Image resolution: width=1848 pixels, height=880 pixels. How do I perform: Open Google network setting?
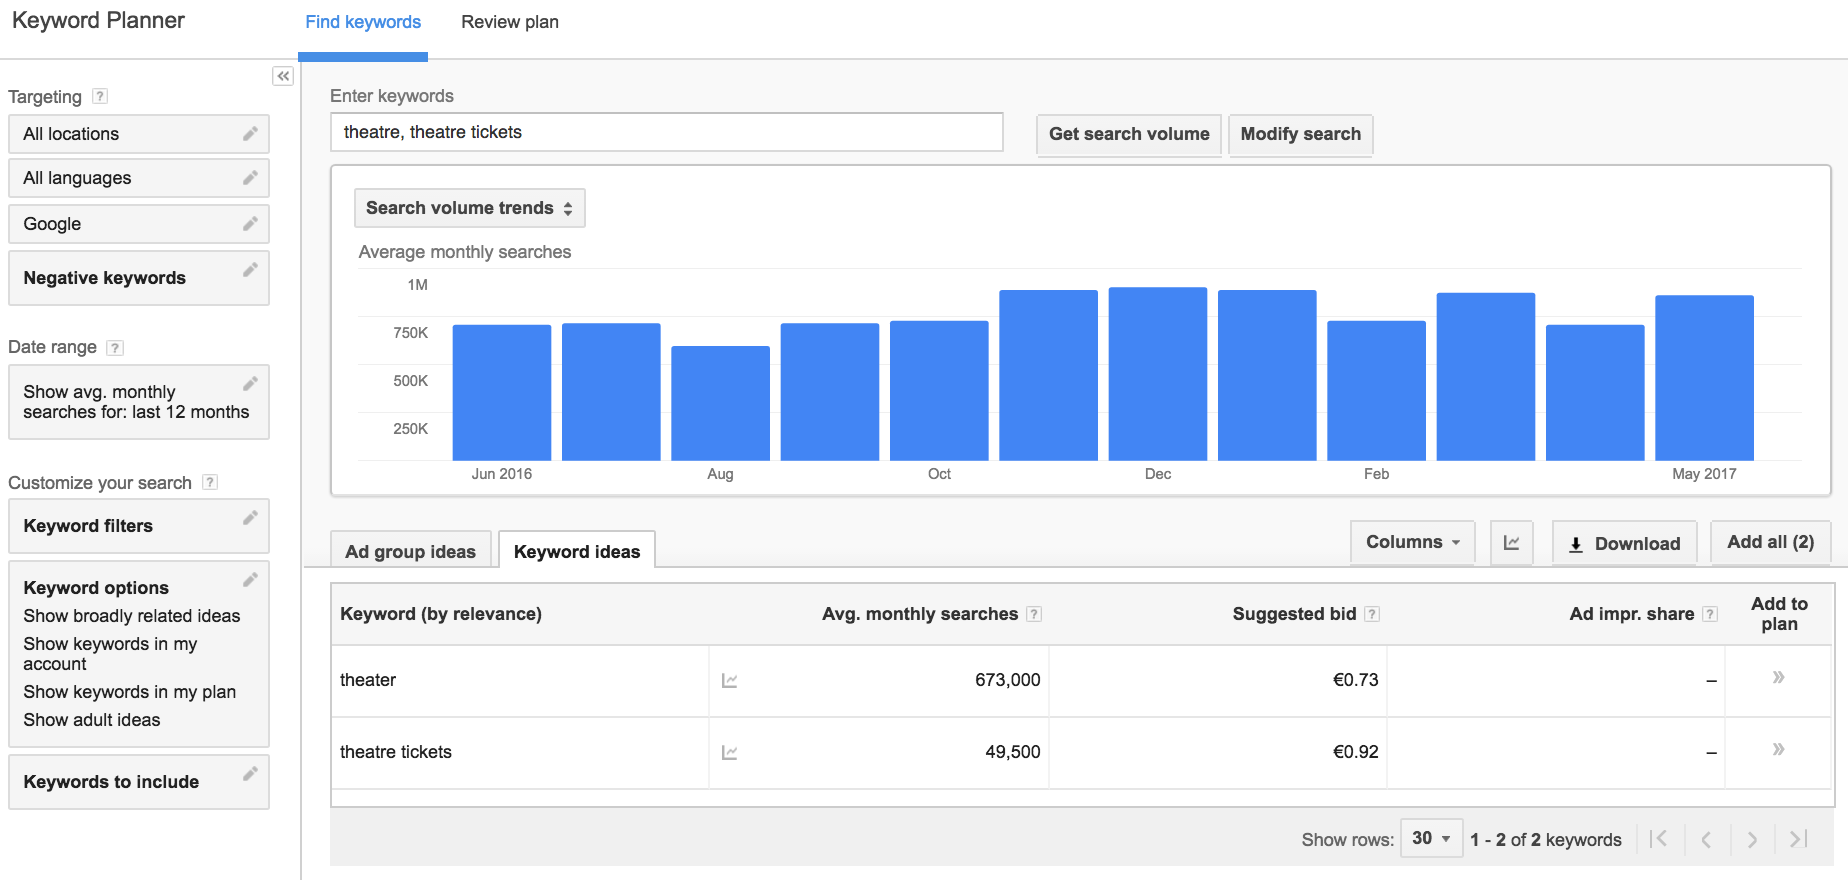[x=139, y=224]
